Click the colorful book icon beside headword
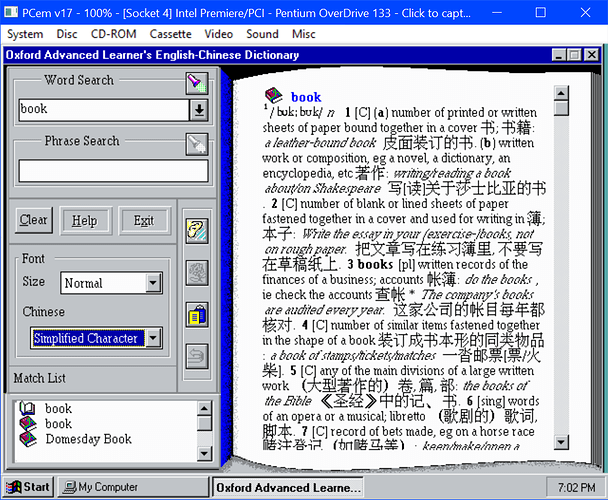The image size is (608, 500). tap(274, 95)
